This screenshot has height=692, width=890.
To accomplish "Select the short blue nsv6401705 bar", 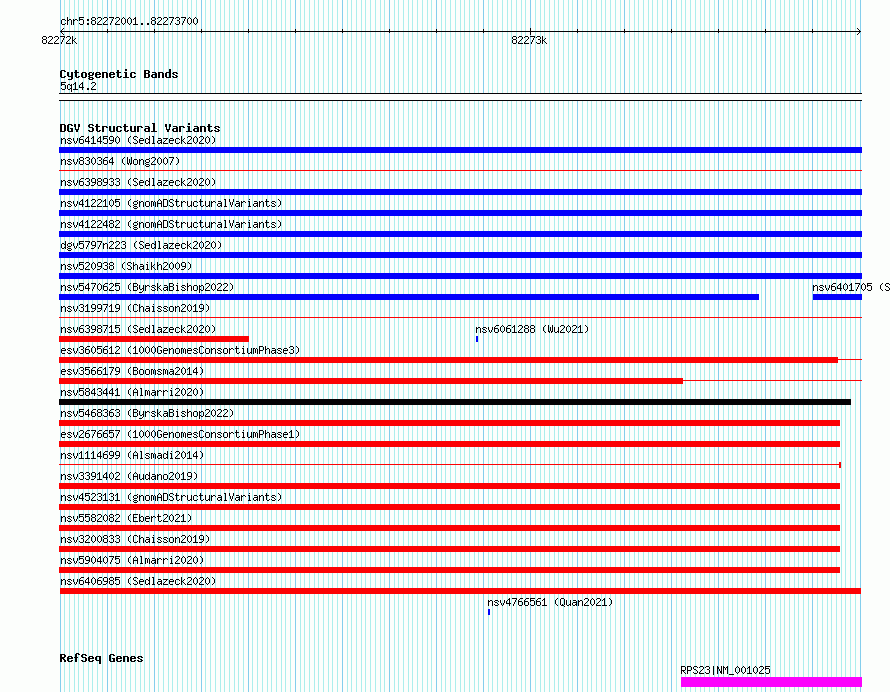I will 837,297.
